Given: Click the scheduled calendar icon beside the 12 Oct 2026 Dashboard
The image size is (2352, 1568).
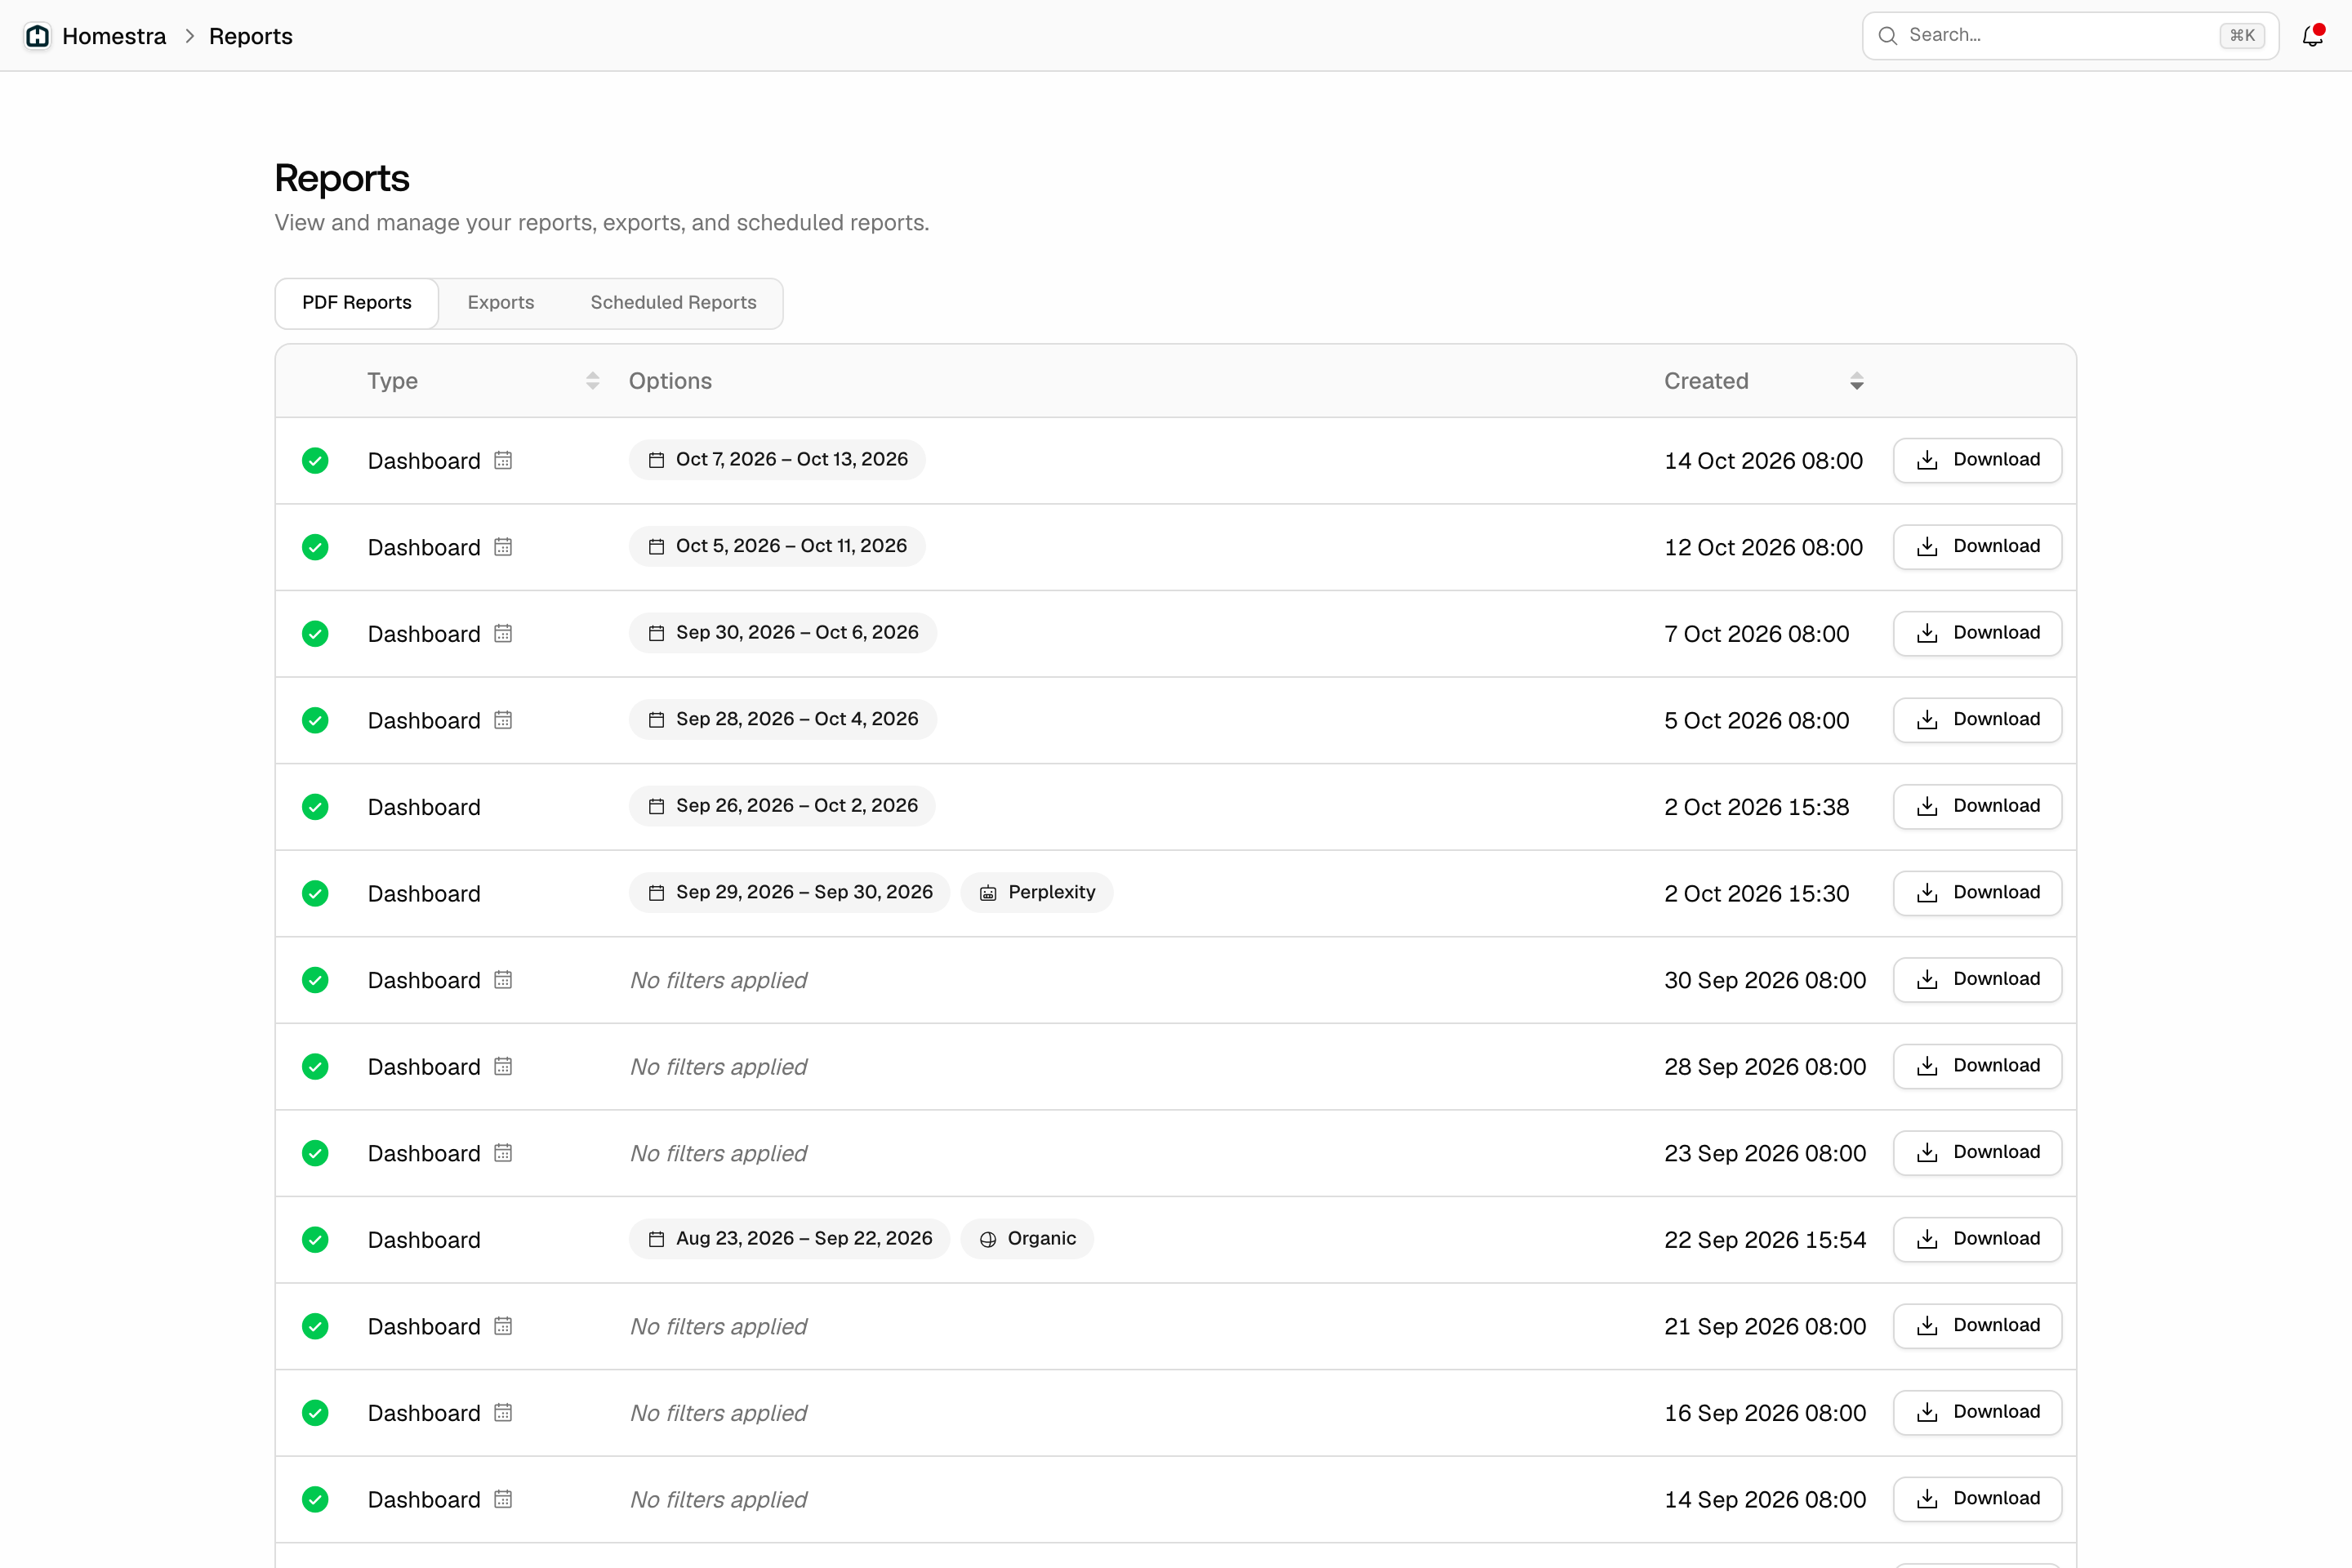Looking at the screenshot, I should [503, 547].
